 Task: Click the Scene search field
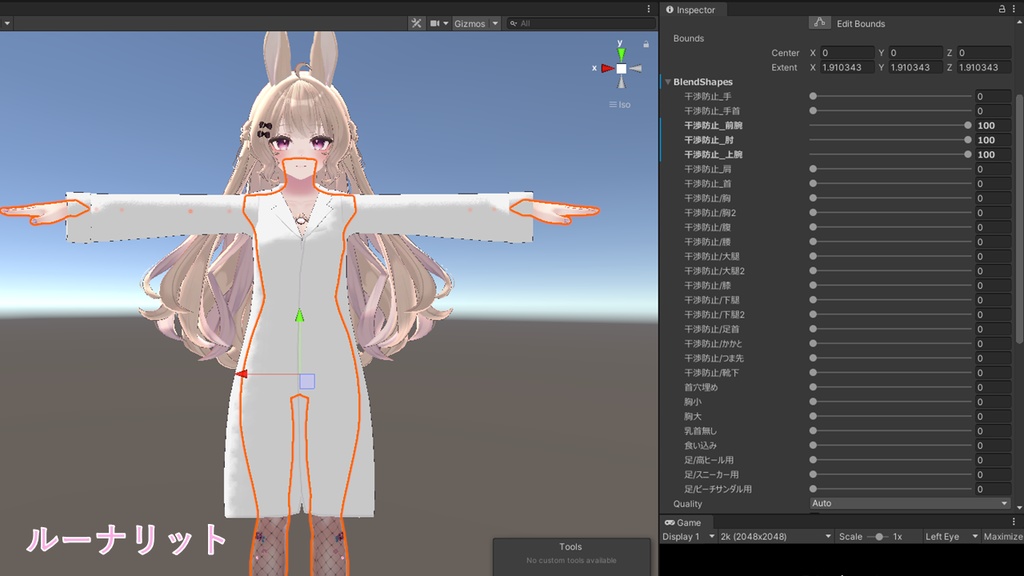point(581,24)
